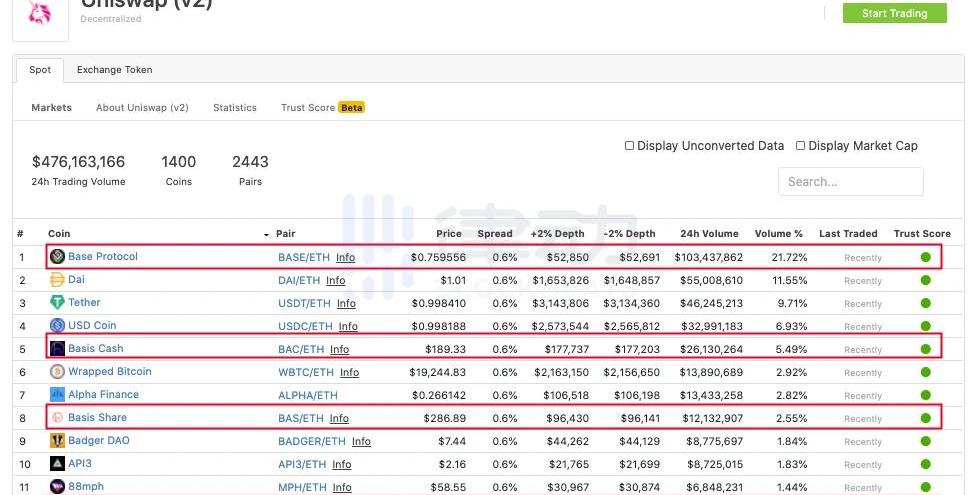Image resolution: width=980 pixels, height=495 pixels.
Task: Click the Dai coin icon
Action: pos(58,279)
